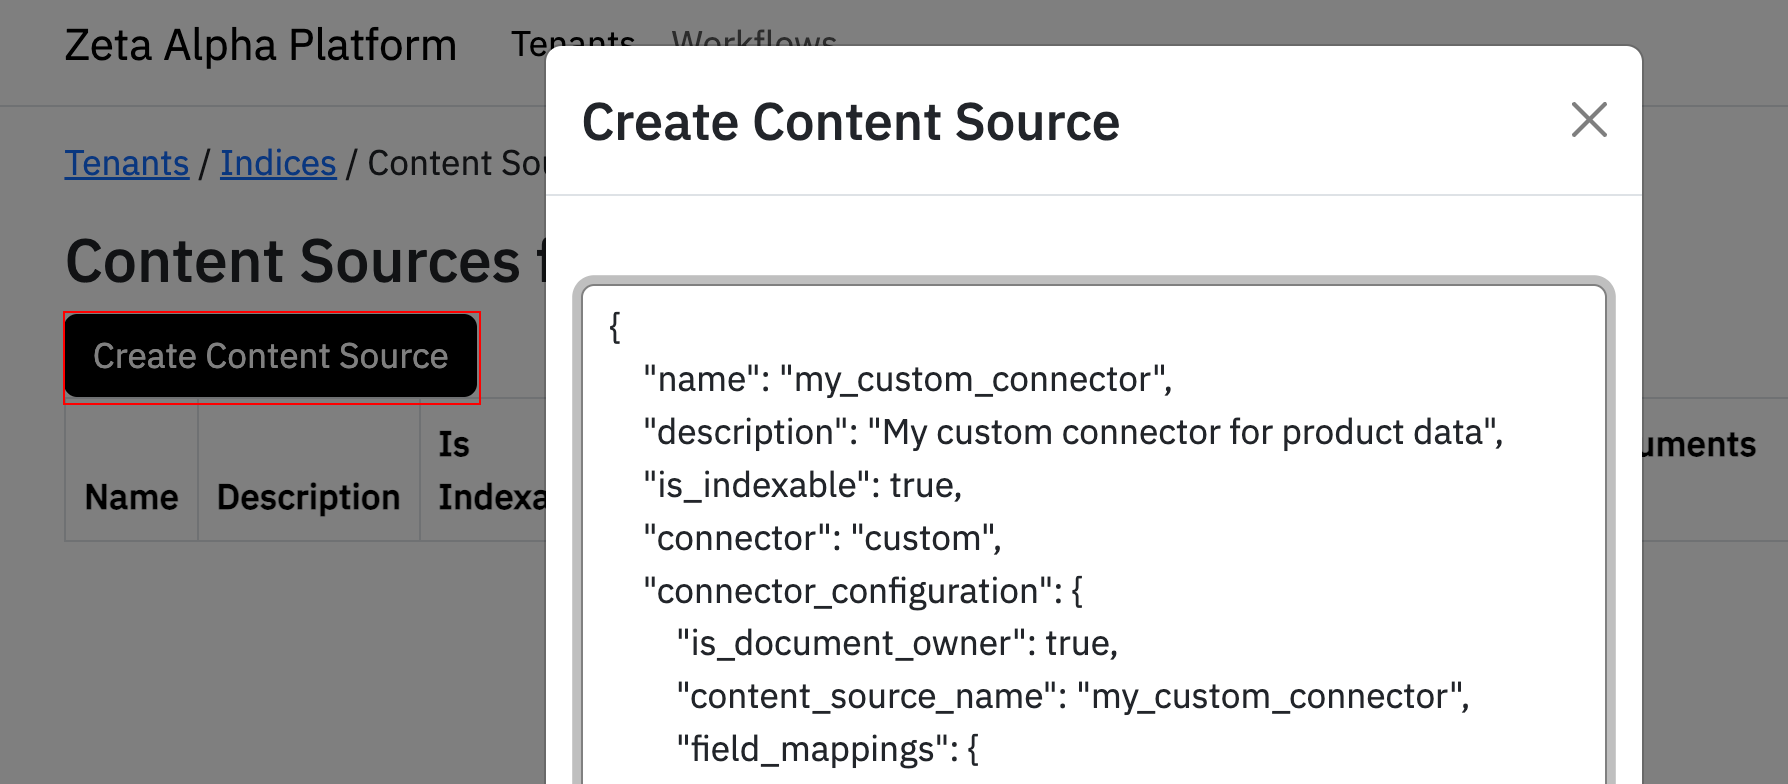Viewport: 1788px width, 784px height.
Task: Open the Indices breadcrumb link
Action: 278,163
